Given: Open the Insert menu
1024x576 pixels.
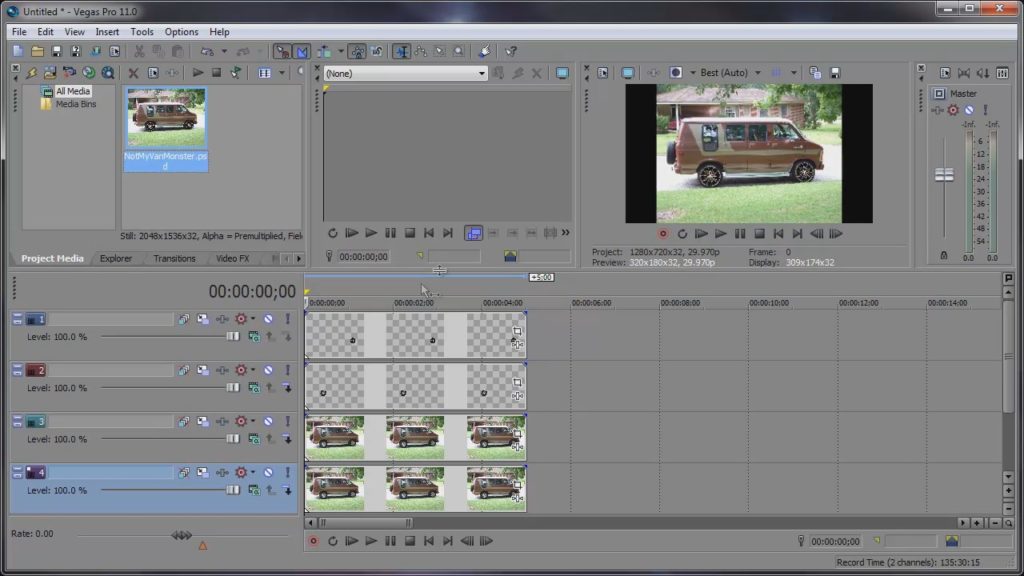Looking at the screenshot, I should (x=107, y=32).
